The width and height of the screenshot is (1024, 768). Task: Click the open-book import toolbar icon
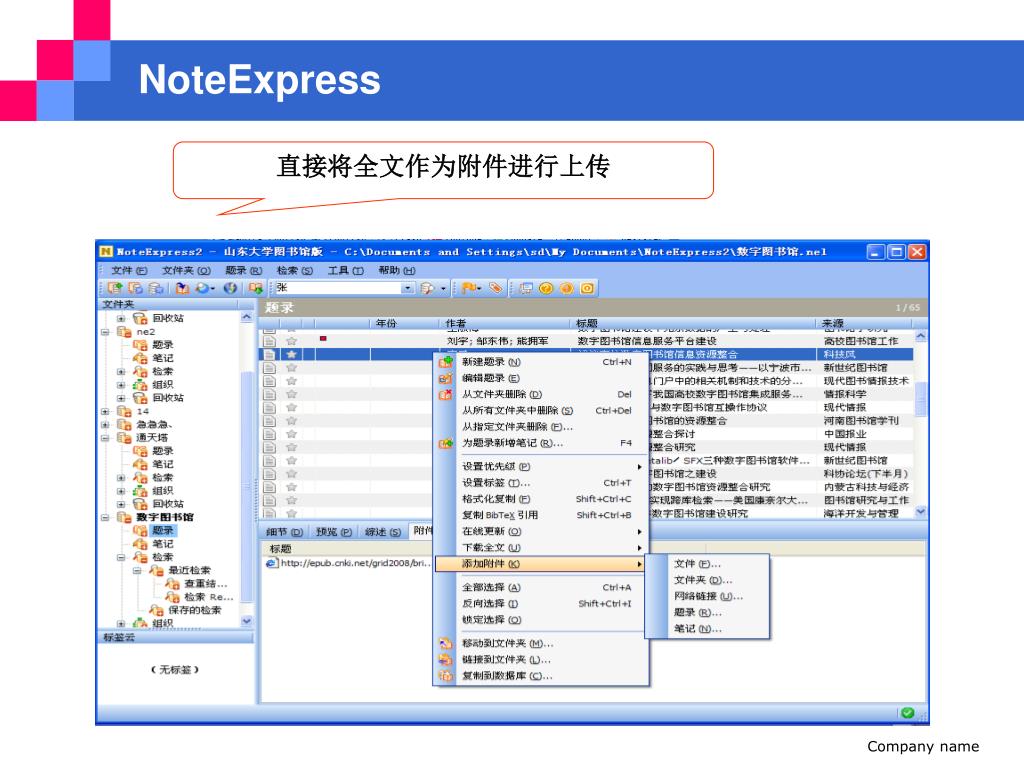(x=183, y=288)
